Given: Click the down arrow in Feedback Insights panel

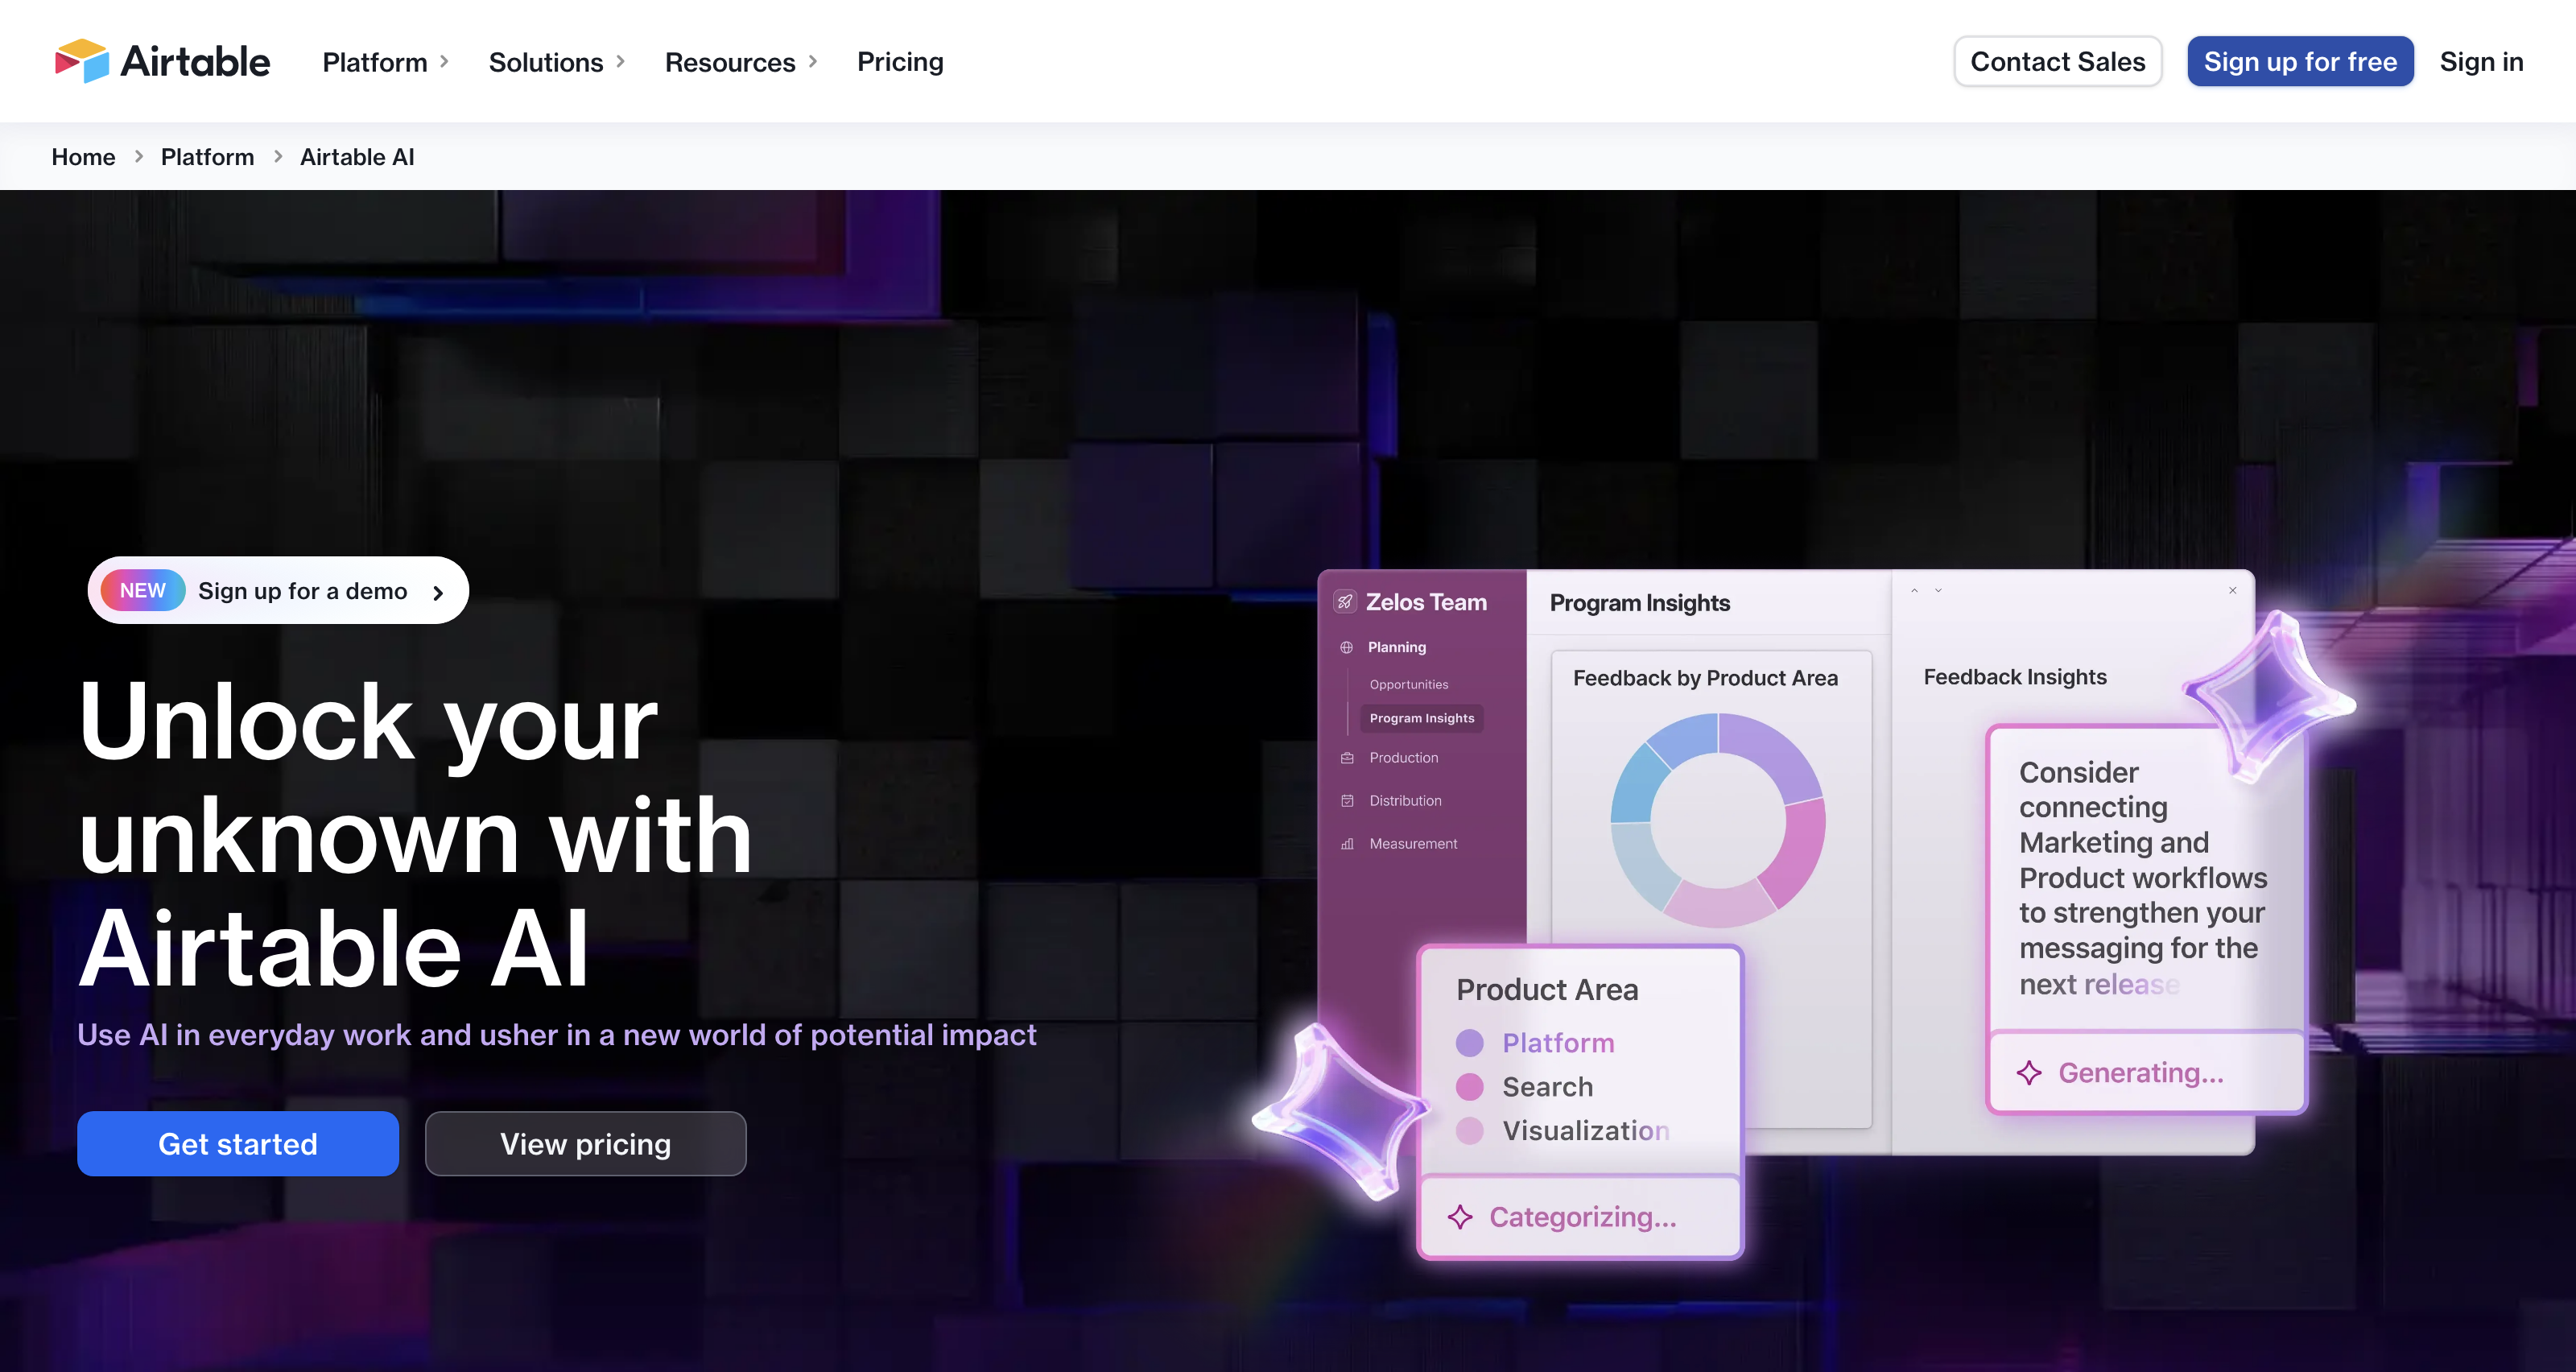Looking at the screenshot, I should pyautogui.click(x=1938, y=591).
